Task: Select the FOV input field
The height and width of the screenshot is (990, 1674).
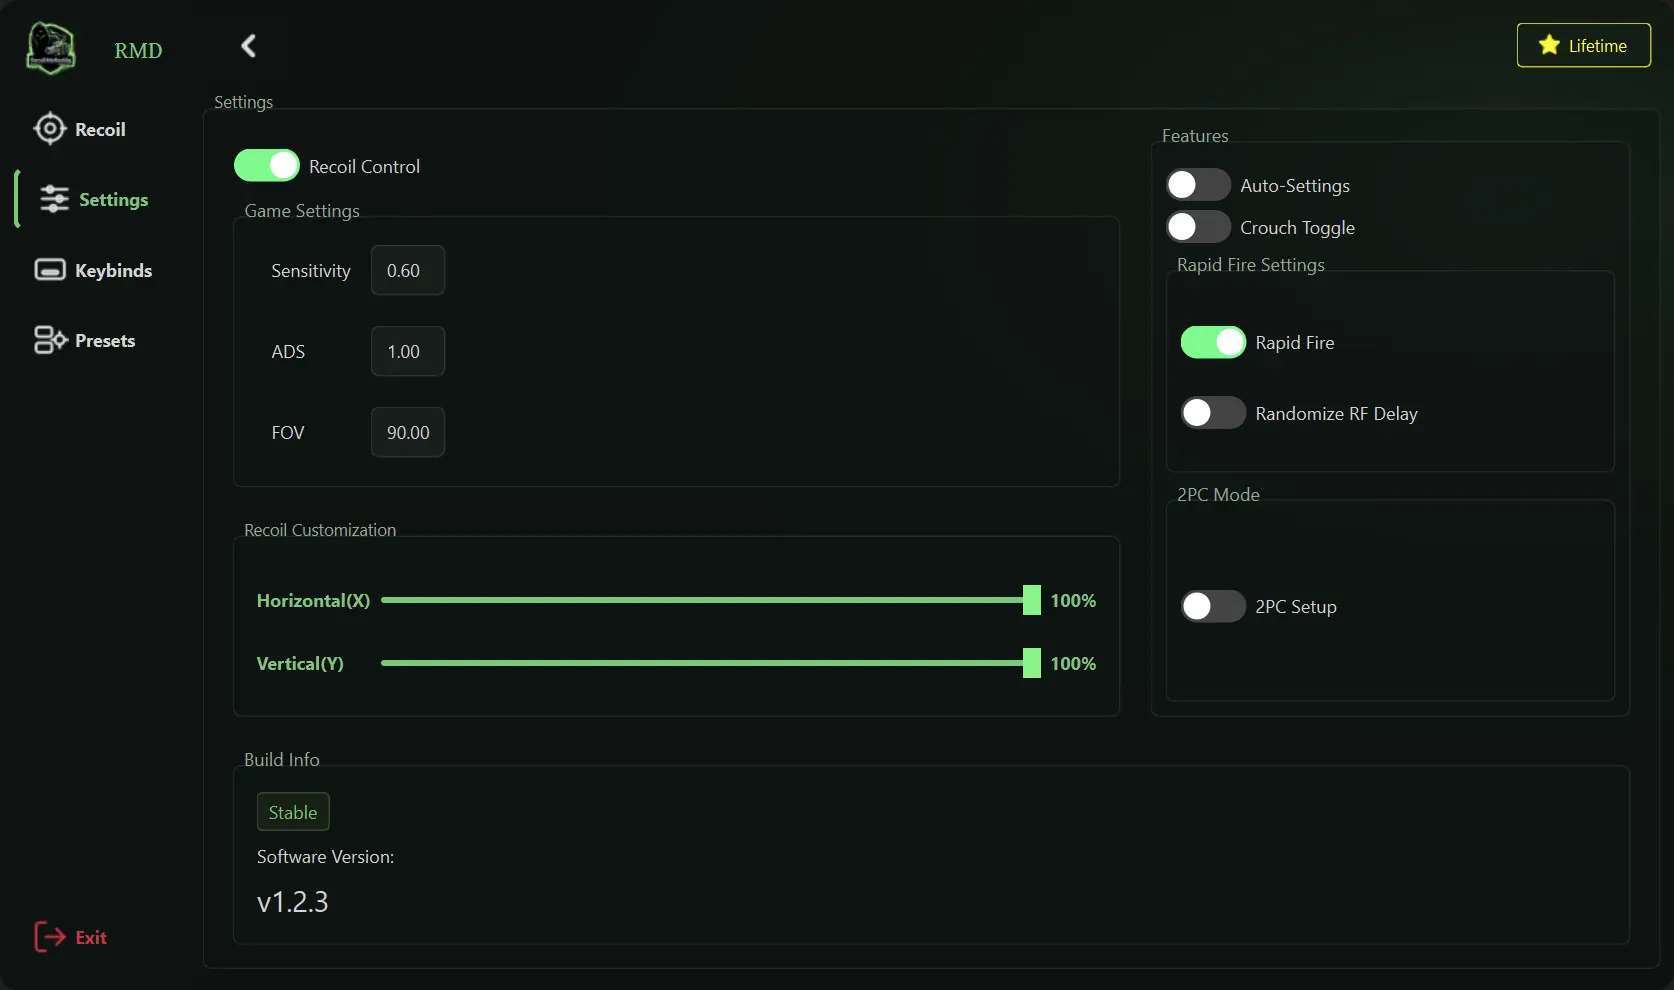Action: [407, 432]
